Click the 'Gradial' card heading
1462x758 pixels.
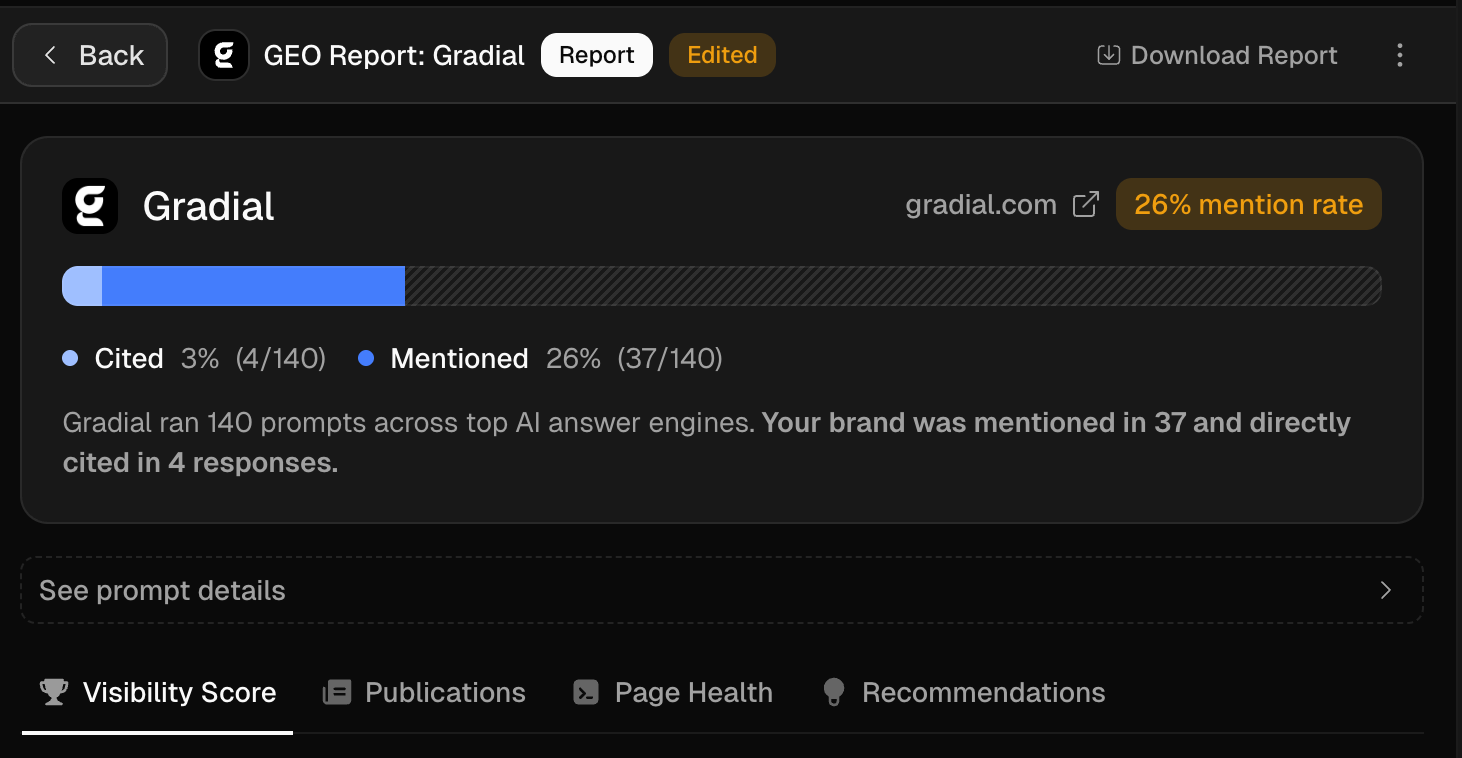[x=209, y=206]
